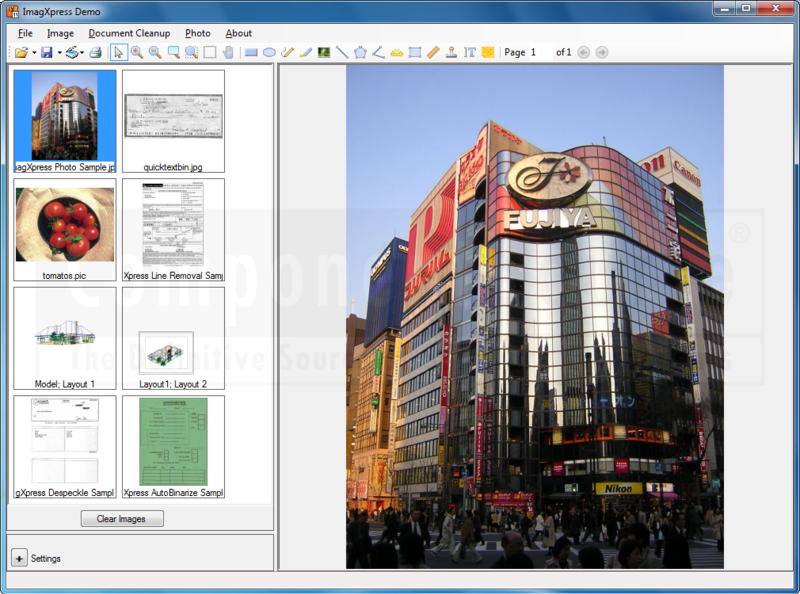Select the filled Rectangle annotation tool
The height and width of the screenshot is (594, 800).
251,52
